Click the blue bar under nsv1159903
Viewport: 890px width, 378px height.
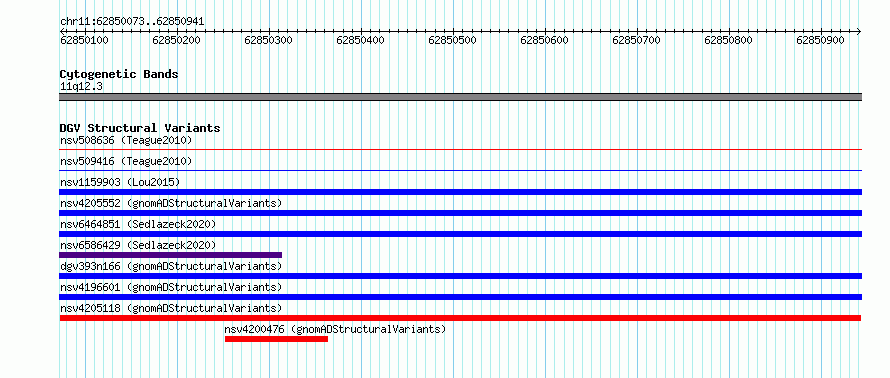(x=460, y=192)
